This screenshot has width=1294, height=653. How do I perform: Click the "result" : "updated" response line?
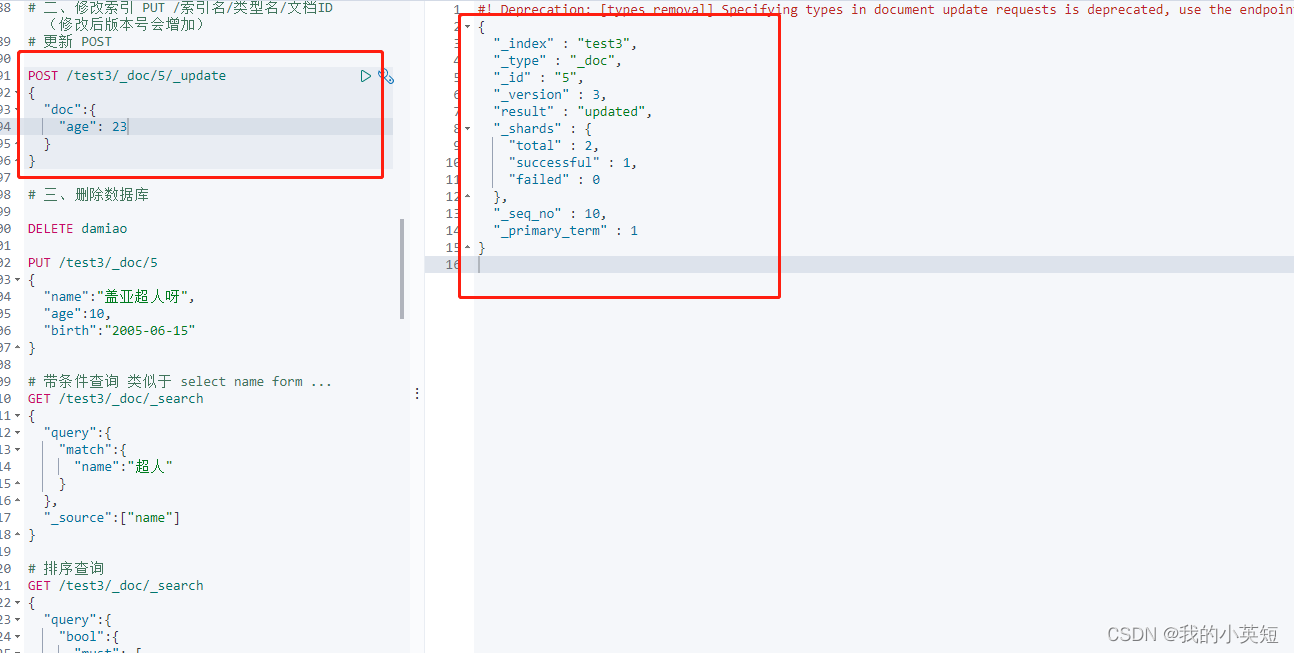click(573, 112)
